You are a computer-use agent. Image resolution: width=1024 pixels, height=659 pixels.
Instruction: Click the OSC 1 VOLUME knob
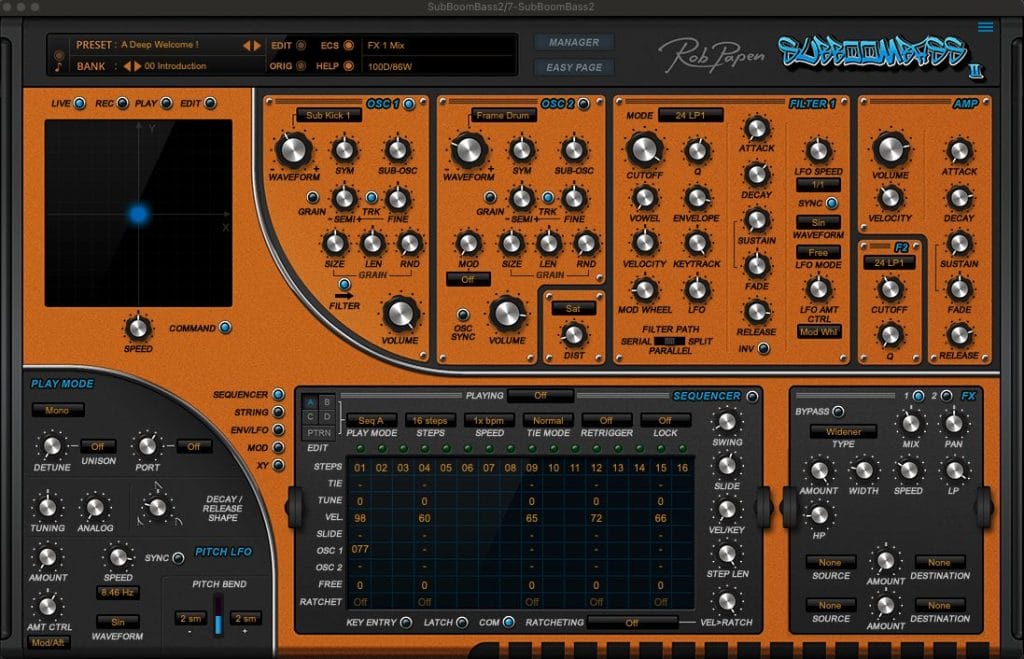(x=400, y=313)
